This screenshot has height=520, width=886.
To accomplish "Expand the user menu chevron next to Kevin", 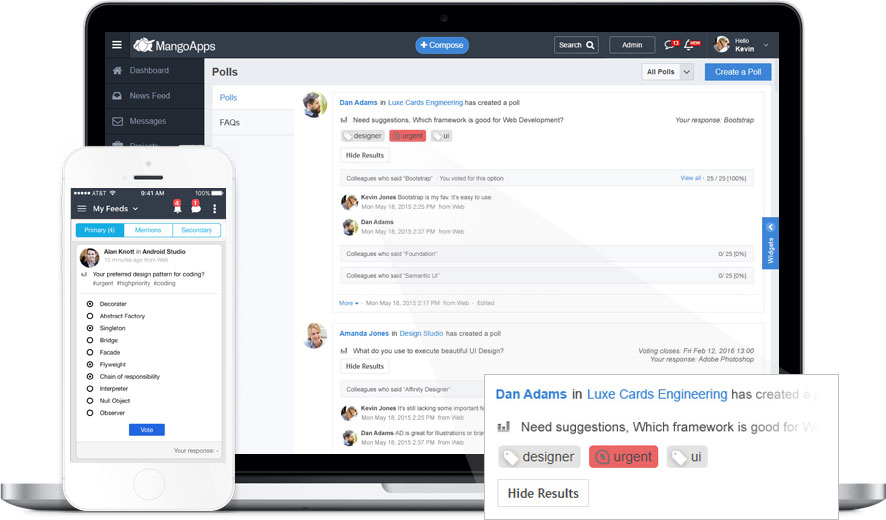I will [766, 45].
